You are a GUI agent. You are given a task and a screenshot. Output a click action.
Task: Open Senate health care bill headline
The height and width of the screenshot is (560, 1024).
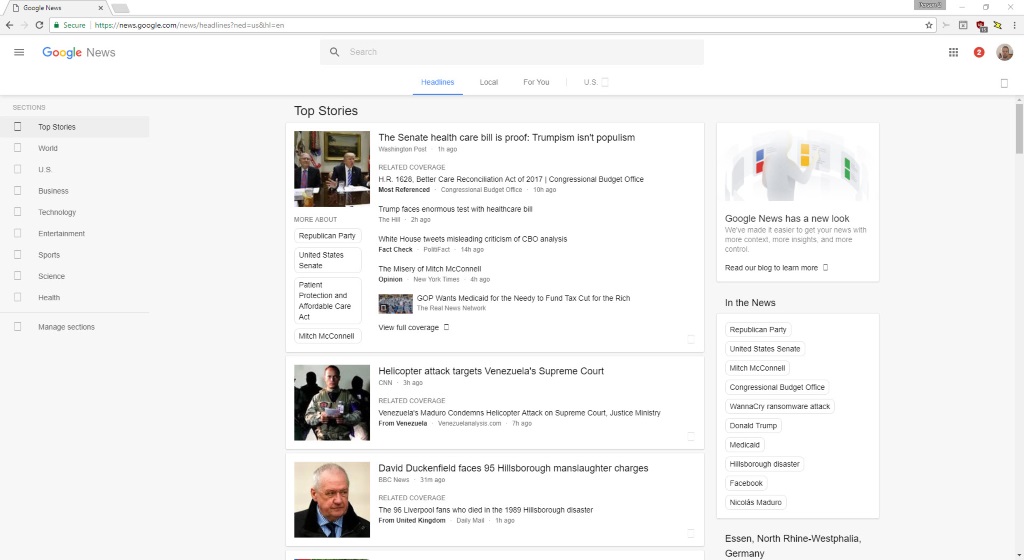506,138
